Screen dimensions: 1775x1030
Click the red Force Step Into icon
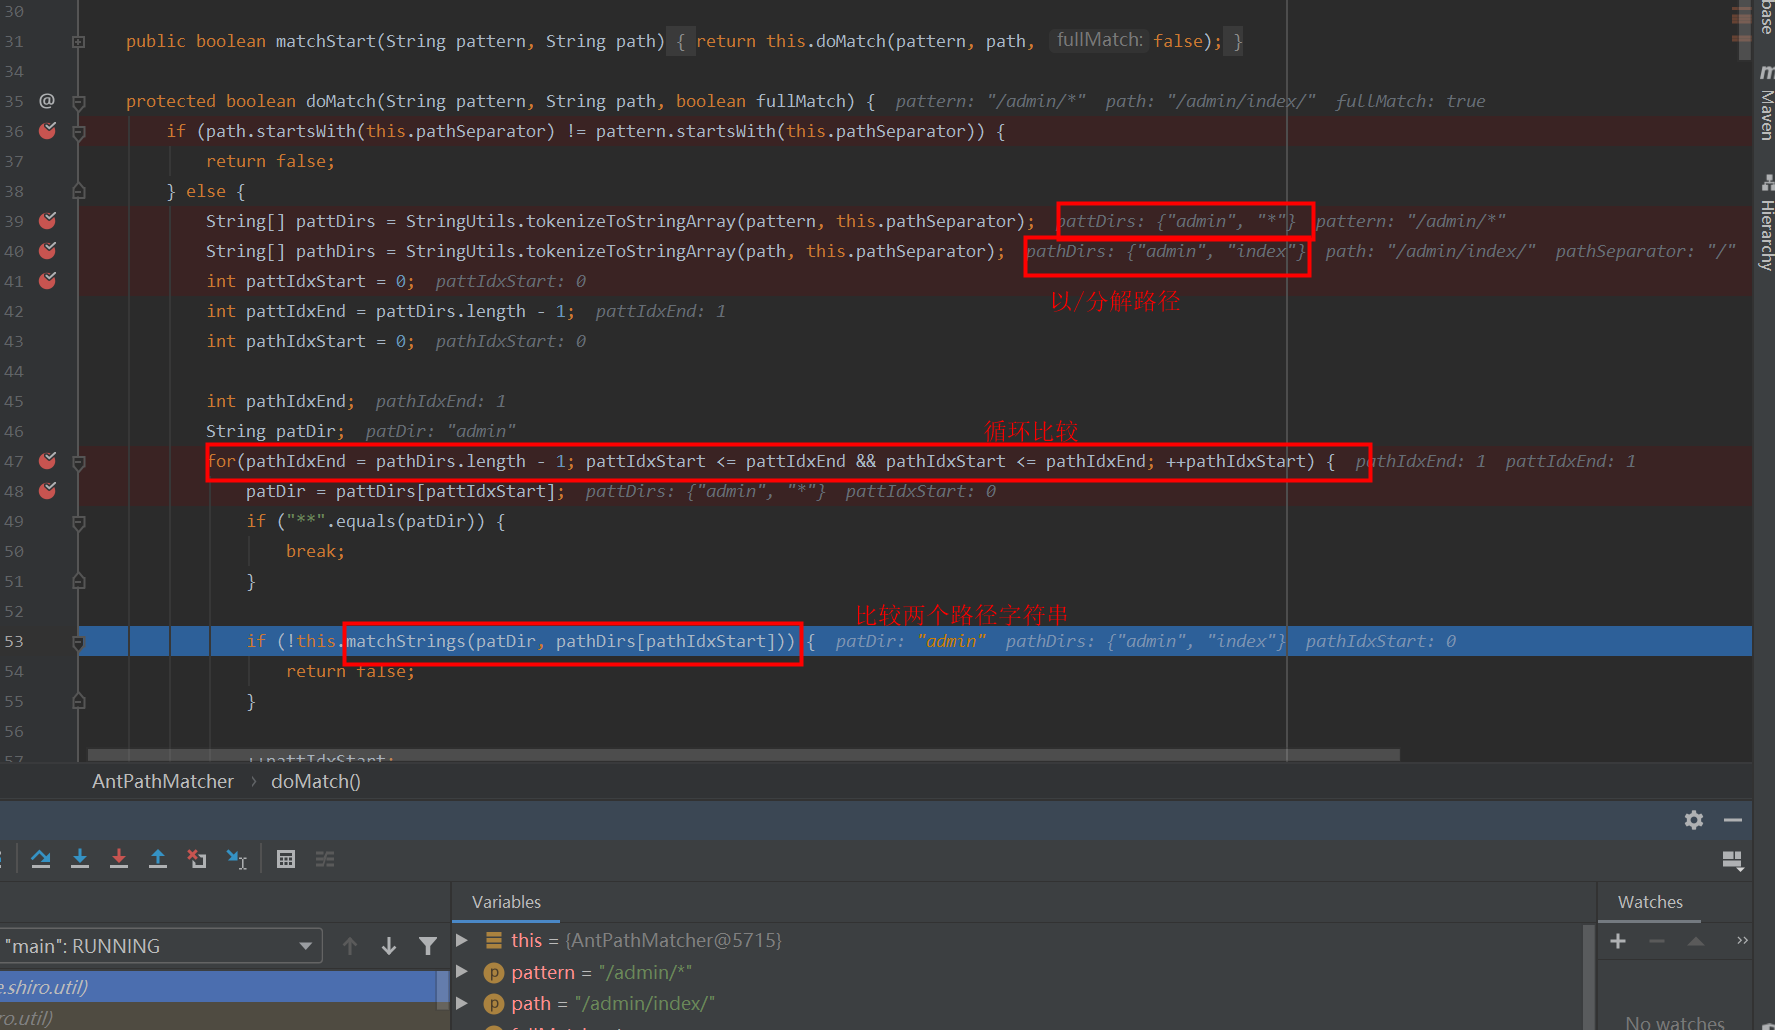[x=119, y=858]
